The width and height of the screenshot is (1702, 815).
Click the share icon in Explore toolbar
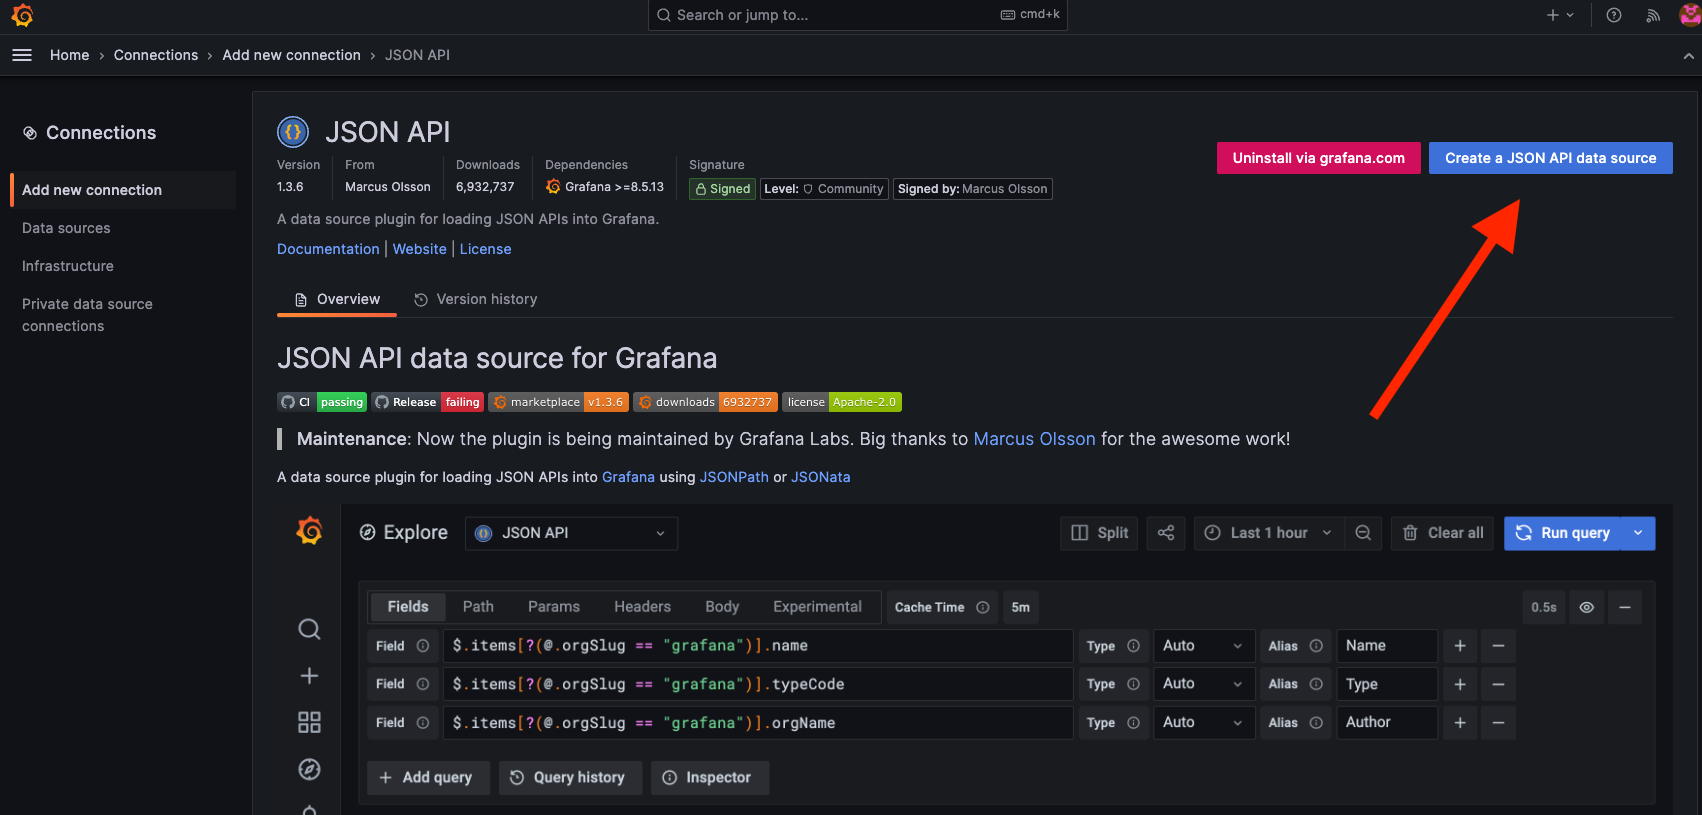point(1166,533)
